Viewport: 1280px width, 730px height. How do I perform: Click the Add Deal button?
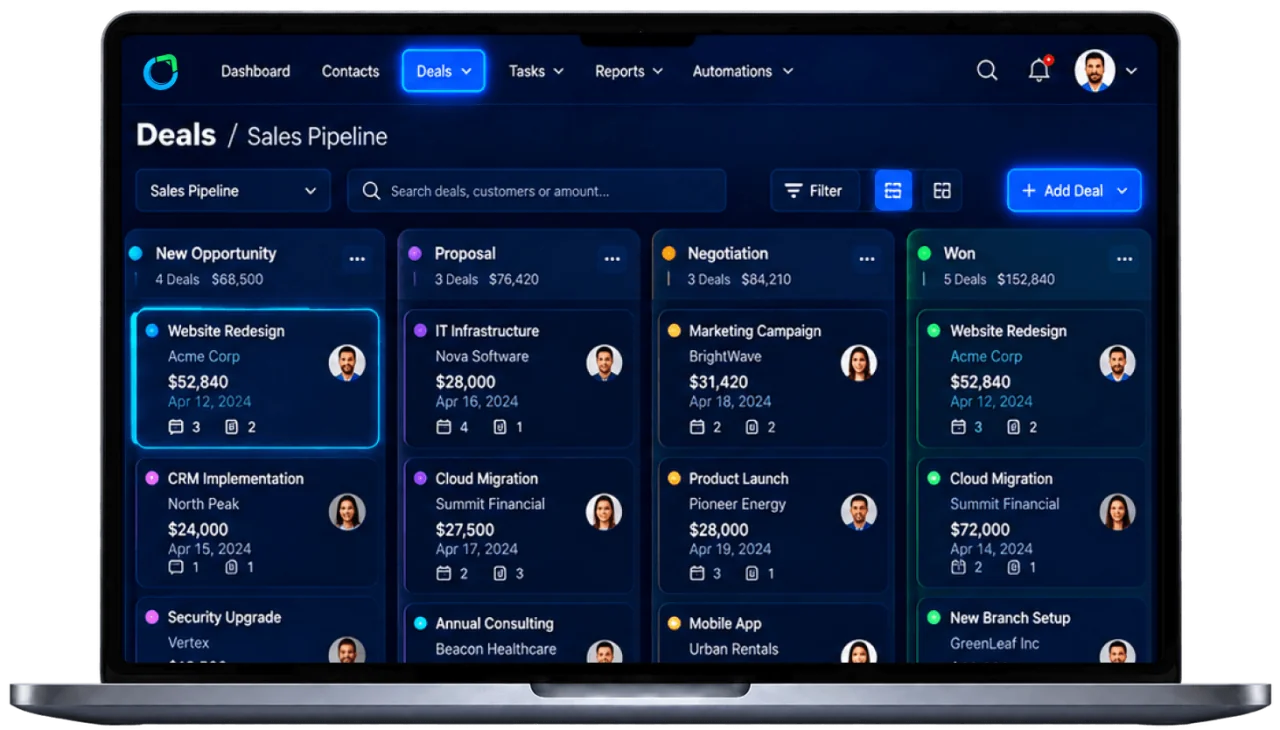[1074, 190]
